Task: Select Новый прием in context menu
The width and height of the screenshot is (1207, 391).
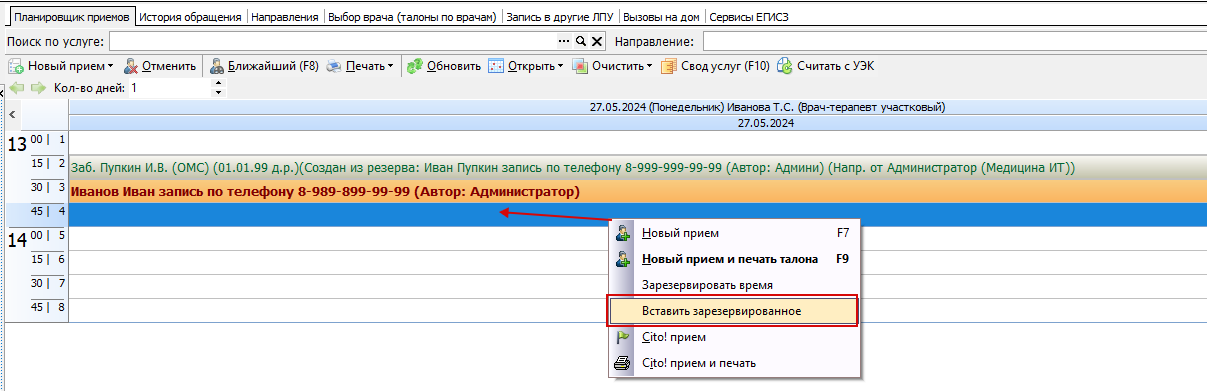Action: pos(733,233)
